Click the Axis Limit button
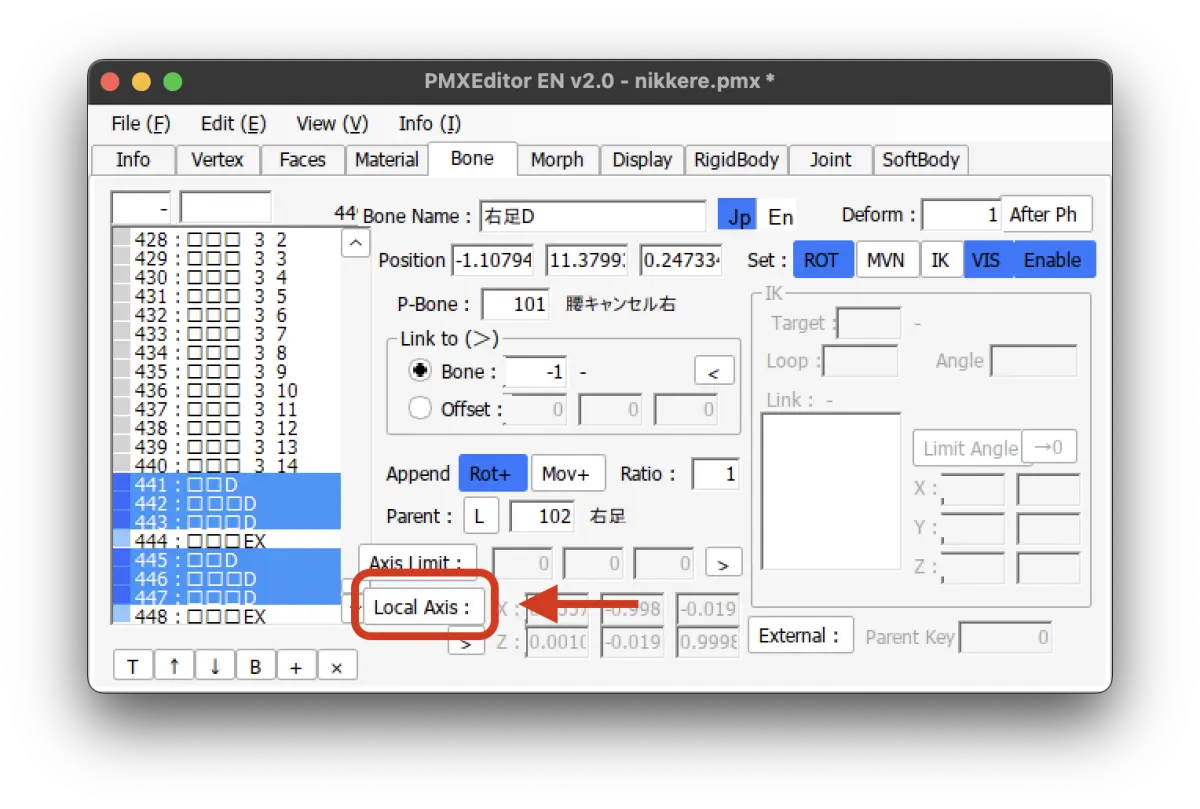The height and width of the screenshot is (809, 1200). click(418, 563)
